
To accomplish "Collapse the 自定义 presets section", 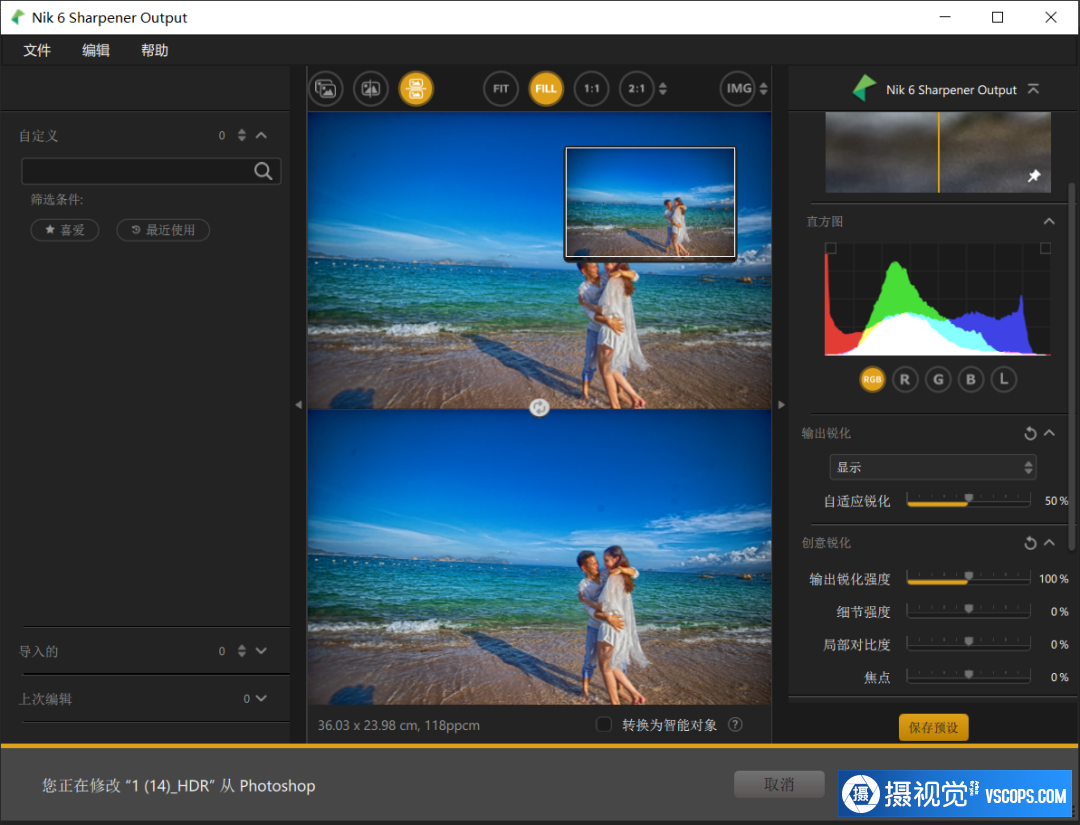I will coord(261,136).
